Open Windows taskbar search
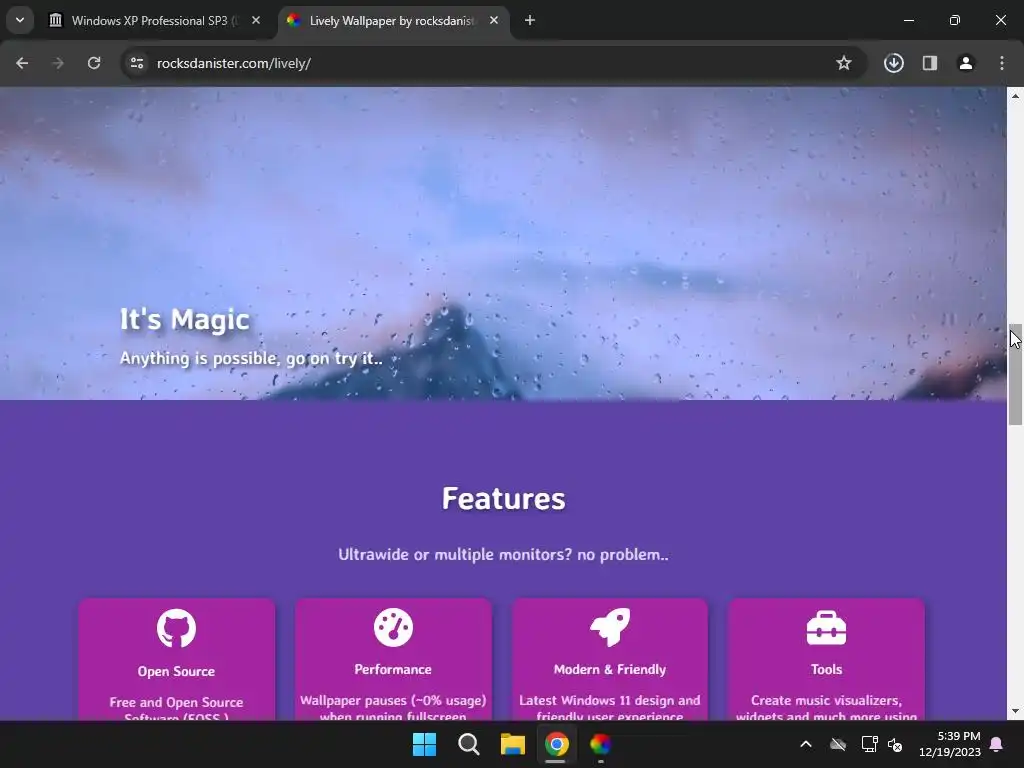The width and height of the screenshot is (1024, 768). pyautogui.click(x=469, y=744)
